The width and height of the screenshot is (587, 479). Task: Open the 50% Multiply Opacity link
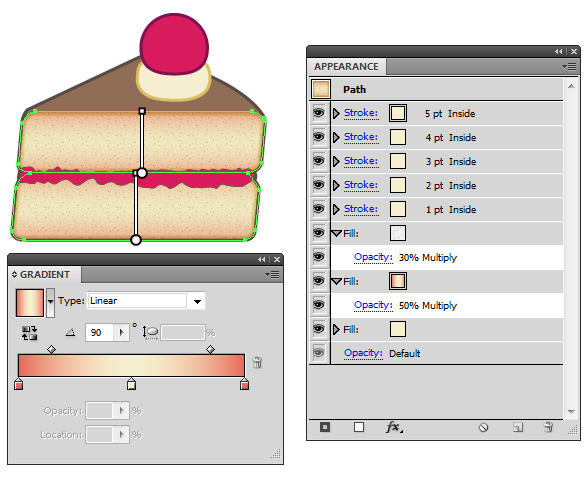coord(373,305)
